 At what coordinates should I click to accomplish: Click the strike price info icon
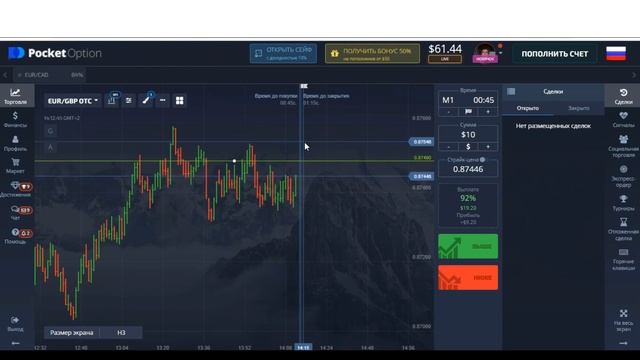[482, 160]
